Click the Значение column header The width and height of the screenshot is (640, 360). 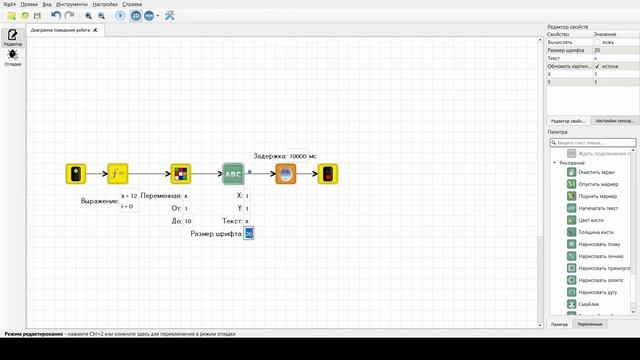coord(616,34)
